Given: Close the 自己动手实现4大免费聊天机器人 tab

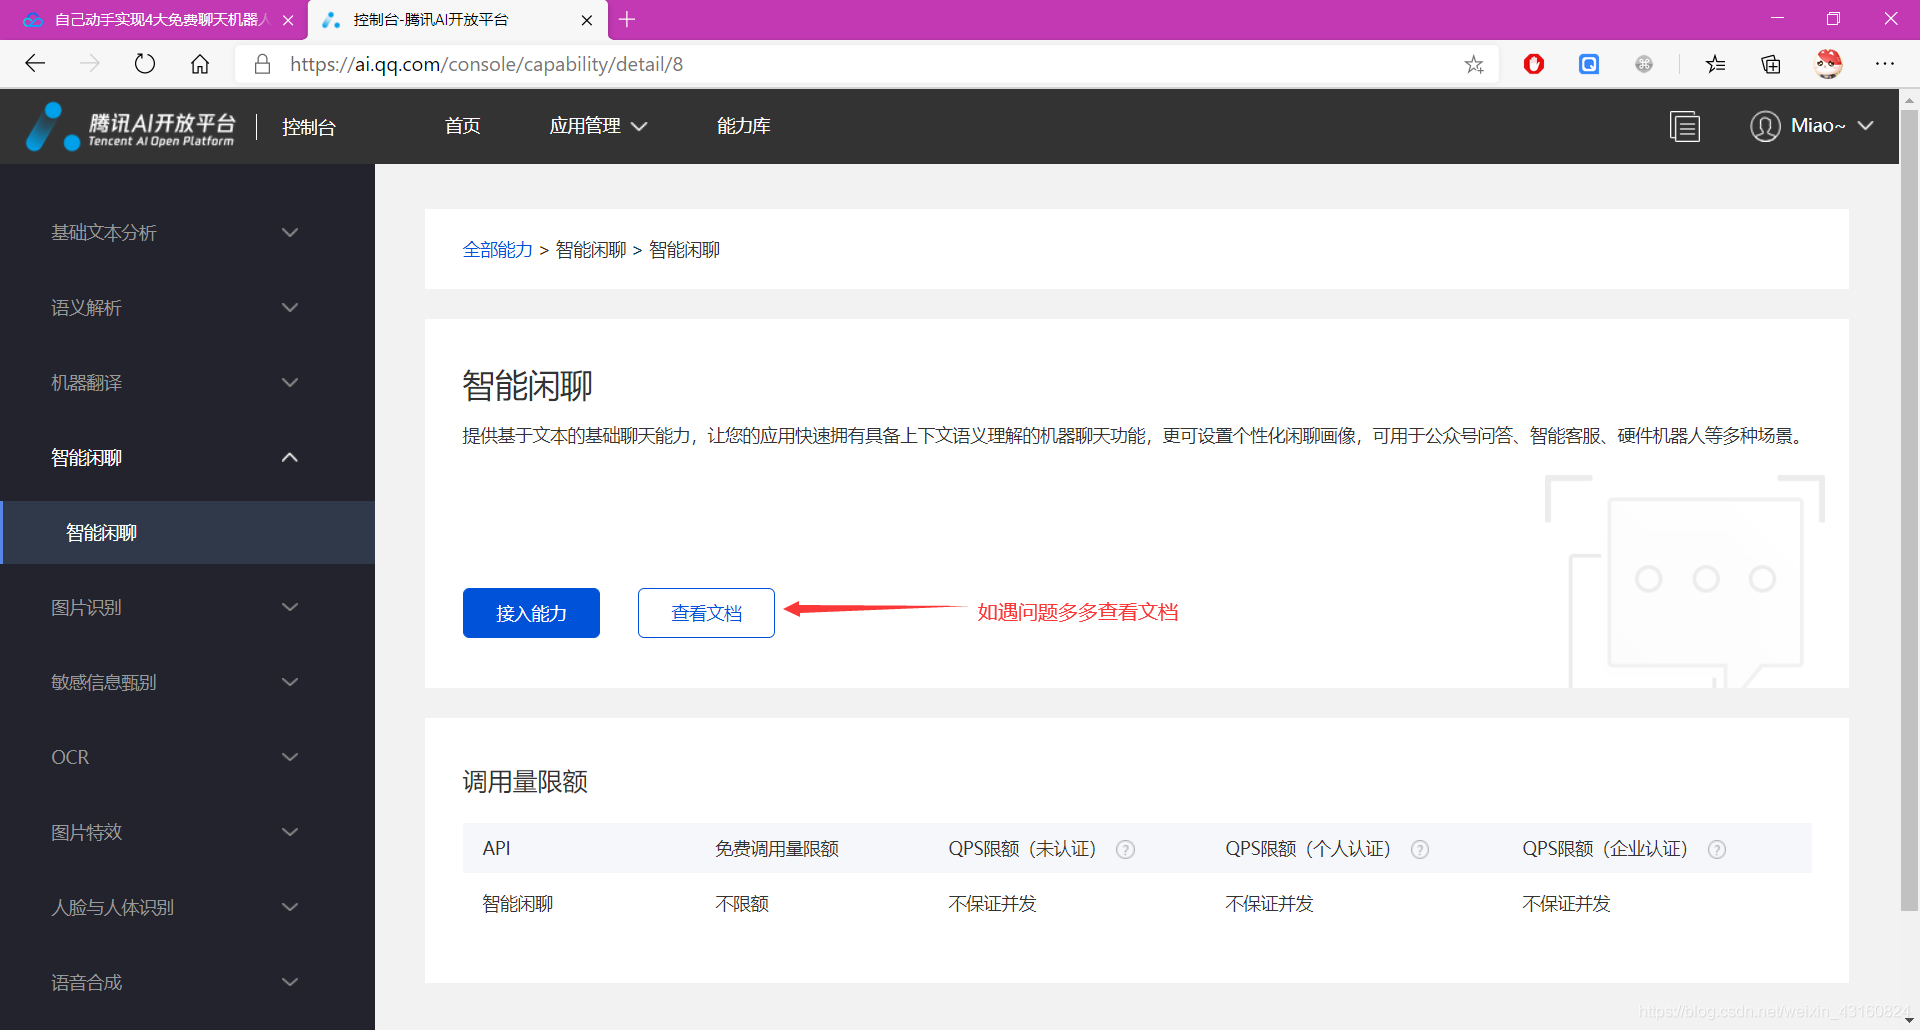Looking at the screenshot, I should coord(288,20).
